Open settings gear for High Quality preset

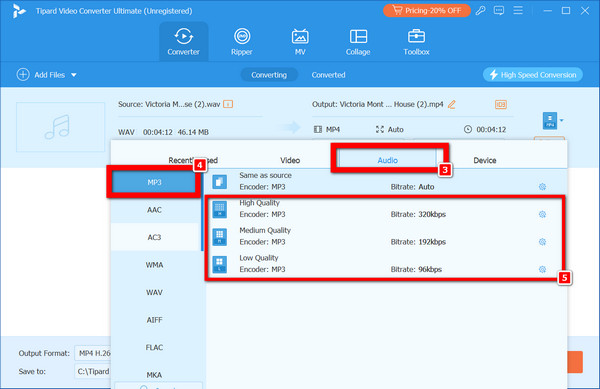[542, 214]
